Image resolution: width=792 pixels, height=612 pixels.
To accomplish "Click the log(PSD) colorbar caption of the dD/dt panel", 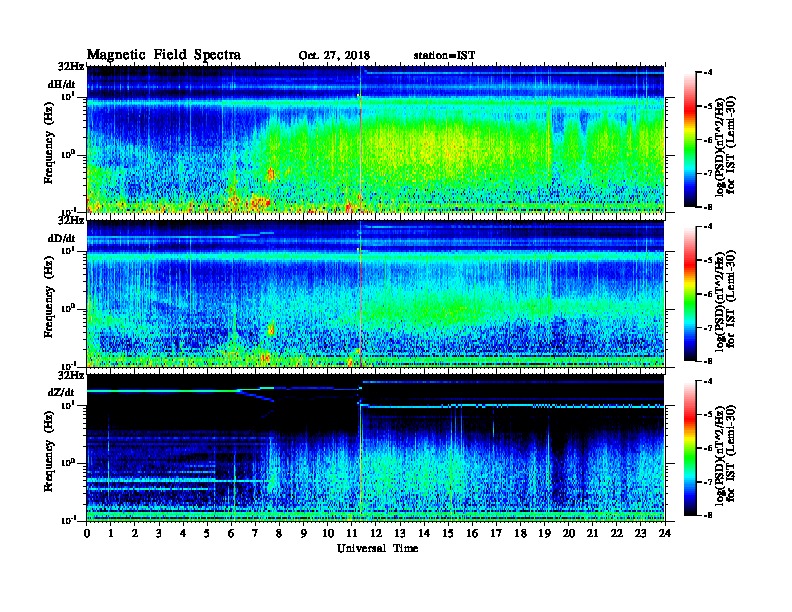I will (725, 301).
